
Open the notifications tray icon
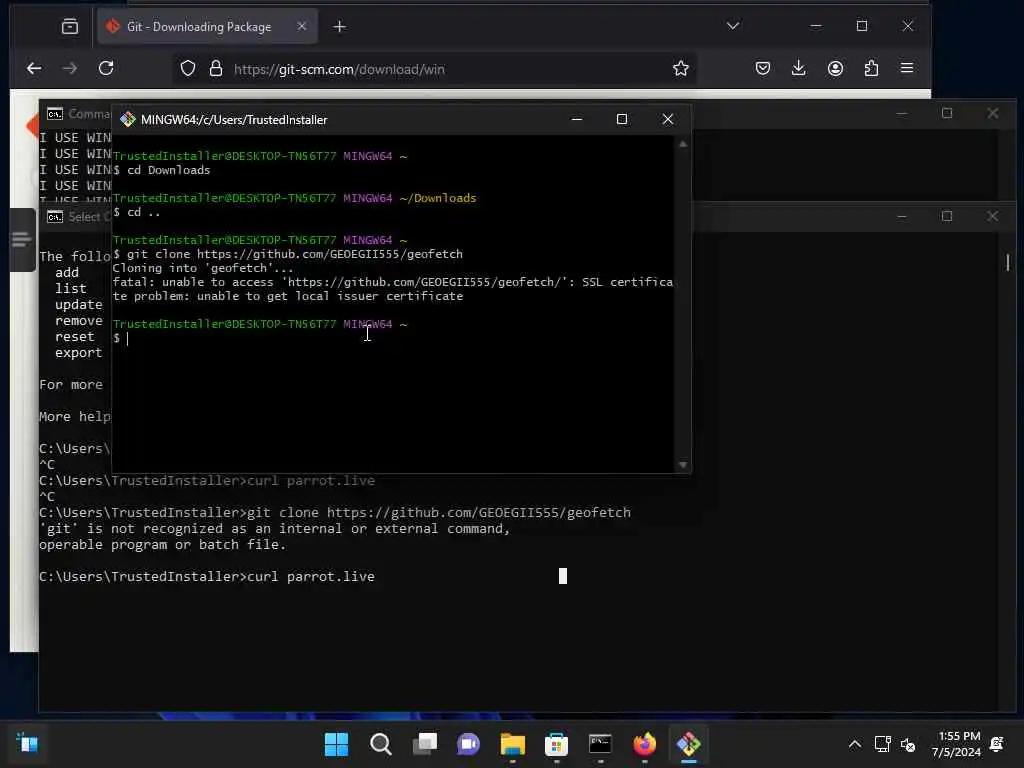click(x=997, y=744)
